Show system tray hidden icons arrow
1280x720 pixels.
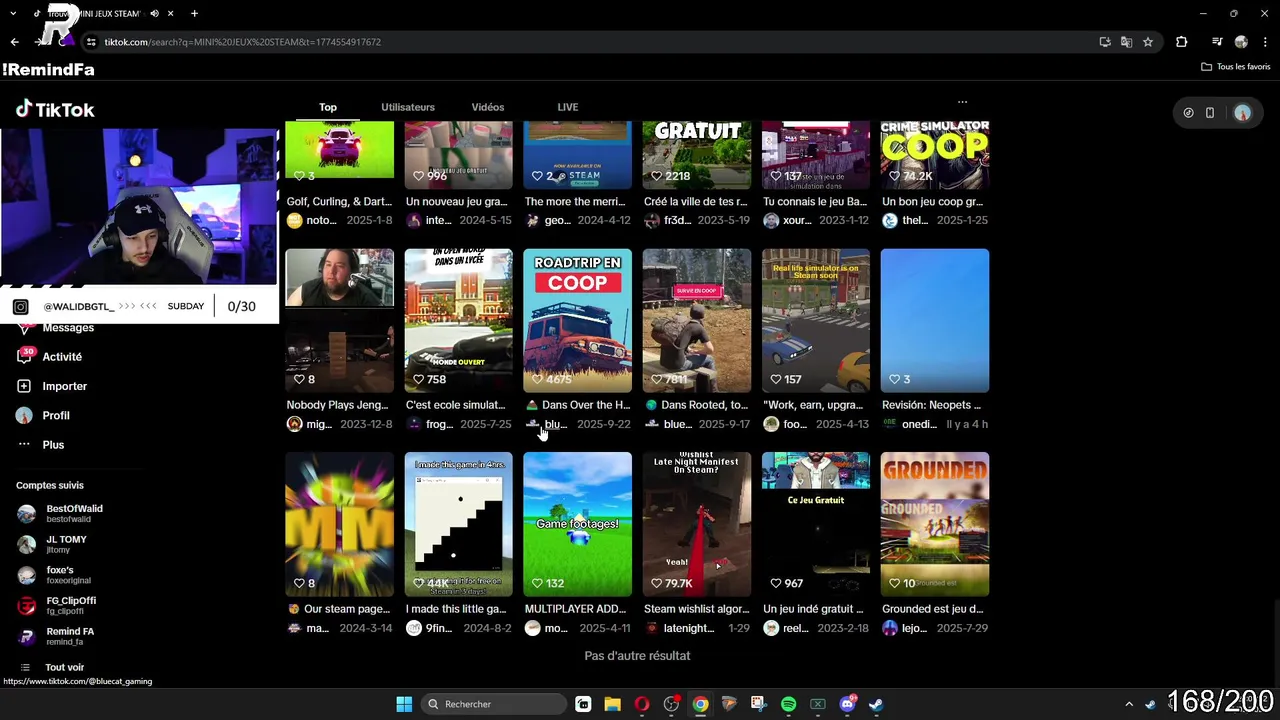pos(1129,704)
